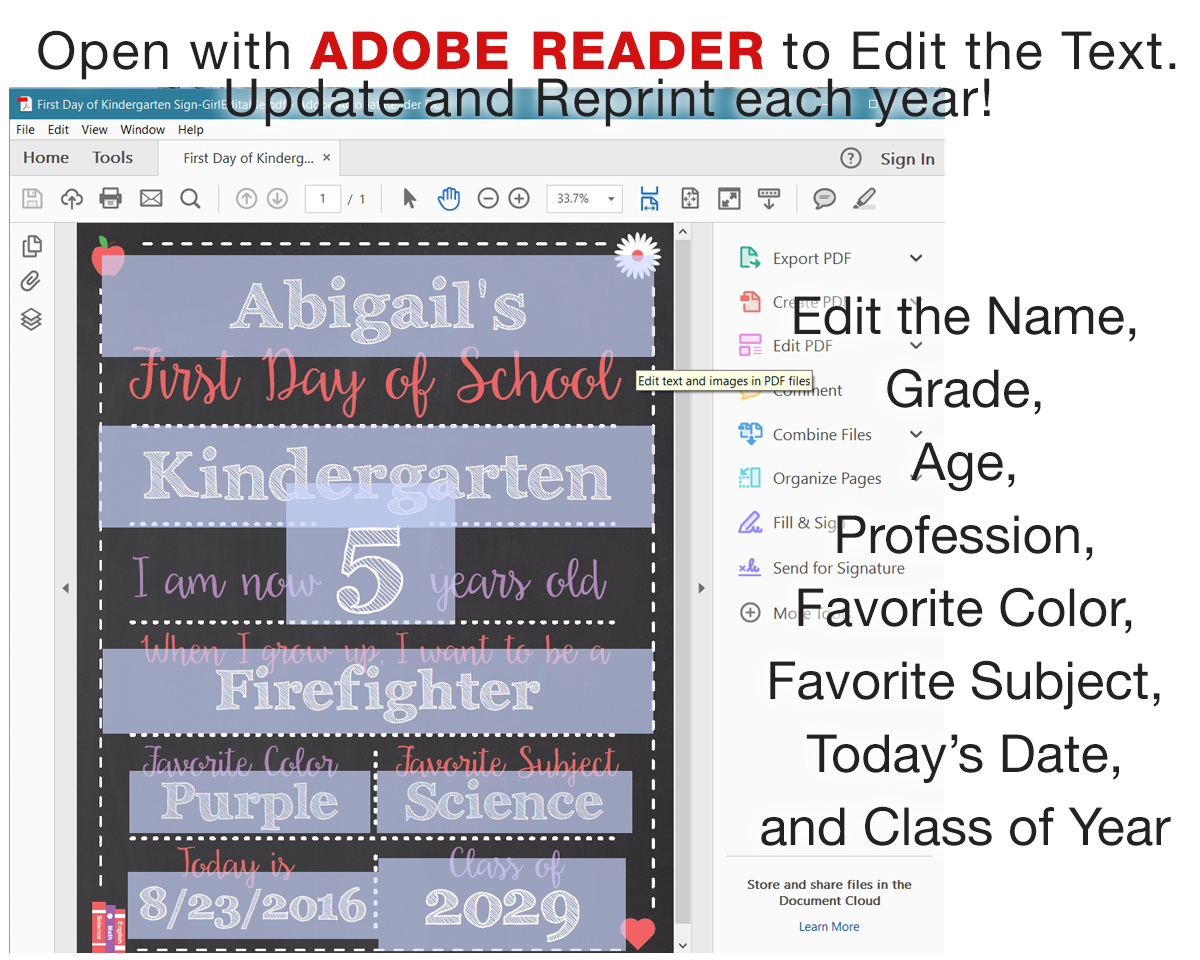
Task: Click the blue fit-width scrolling icon
Action: tap(650, 198)
